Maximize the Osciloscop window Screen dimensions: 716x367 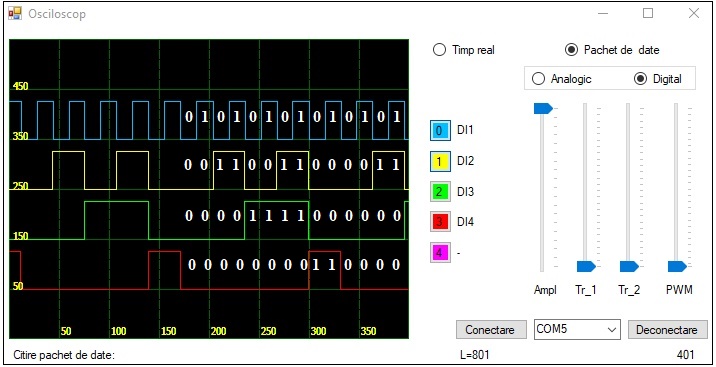tap(648, 14)
